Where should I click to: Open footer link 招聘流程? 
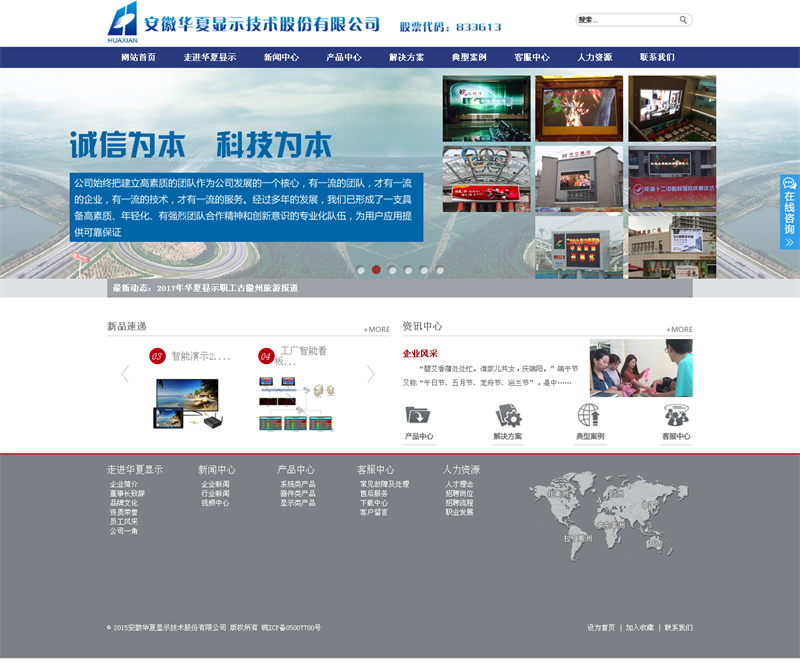[459, 503]
